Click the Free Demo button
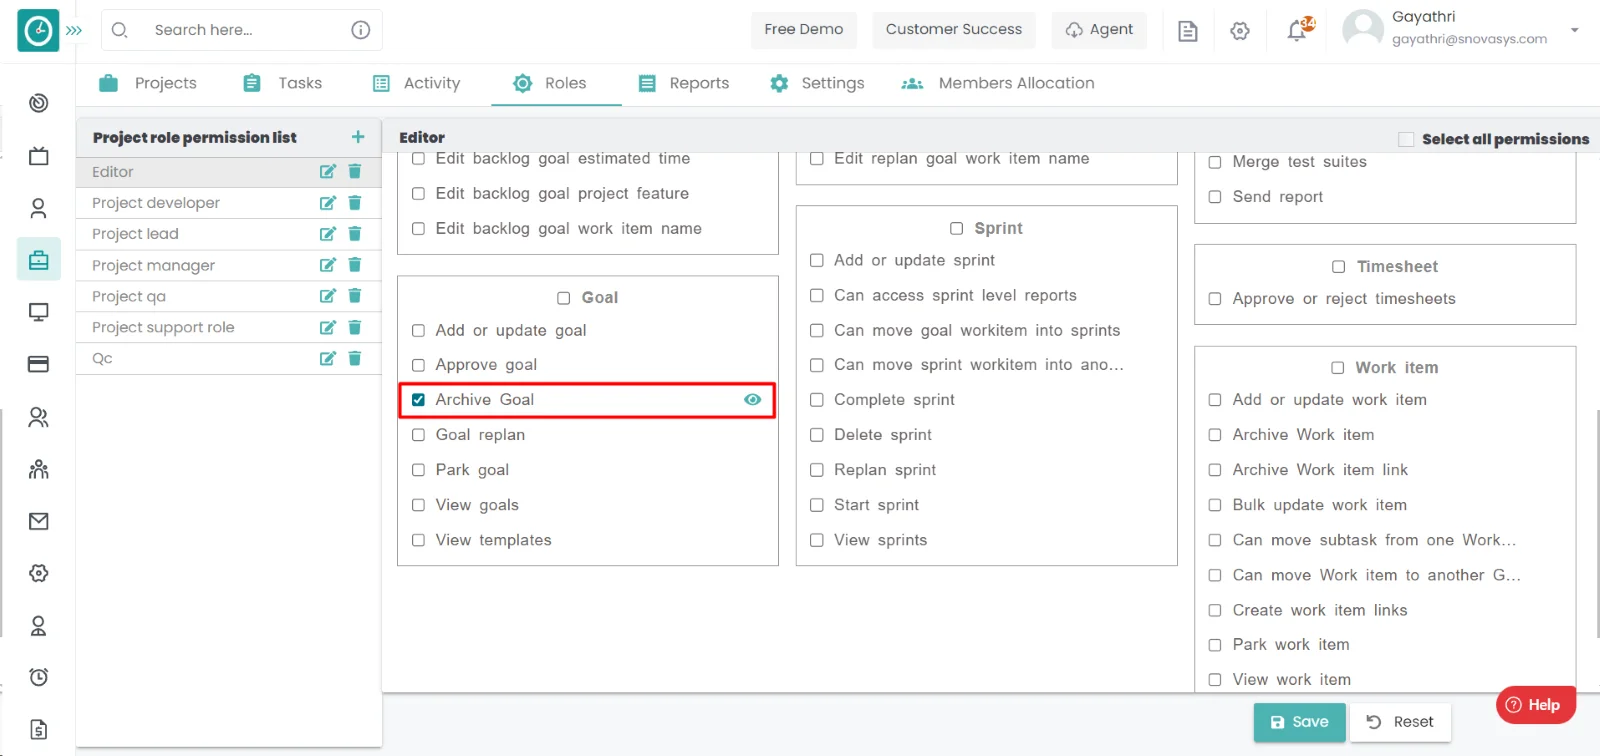Image resolution: width=1600 pixels, height=756 pixels. (804, 29)
